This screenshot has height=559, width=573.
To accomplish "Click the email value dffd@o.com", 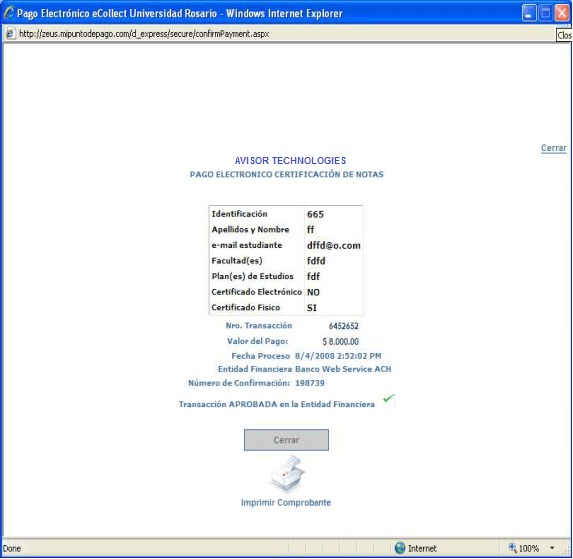I will tap(334, 246).
